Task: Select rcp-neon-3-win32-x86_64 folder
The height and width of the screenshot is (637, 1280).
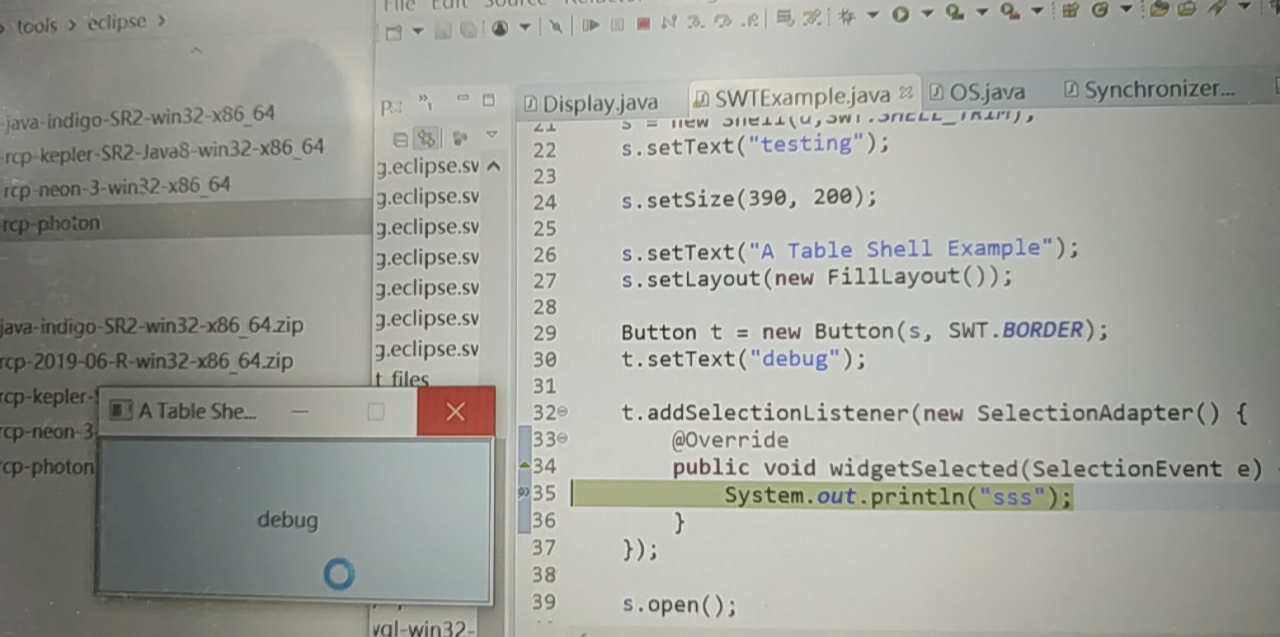Action: (116, 186)
